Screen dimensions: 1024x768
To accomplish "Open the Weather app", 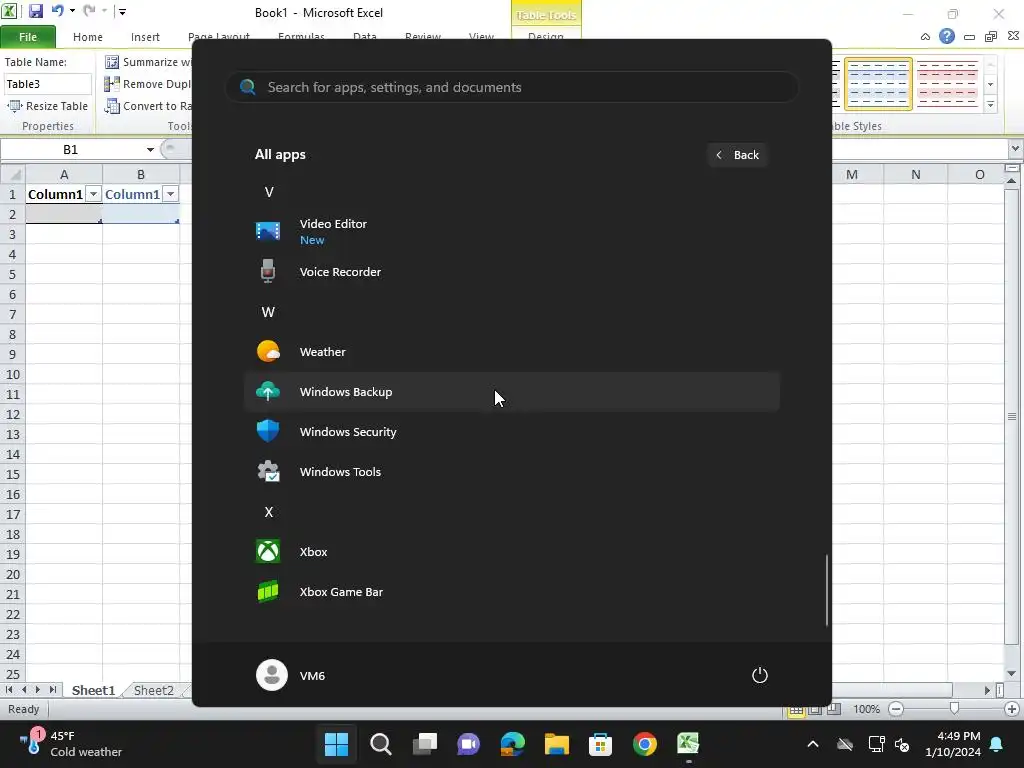I will tap(511, 352).
